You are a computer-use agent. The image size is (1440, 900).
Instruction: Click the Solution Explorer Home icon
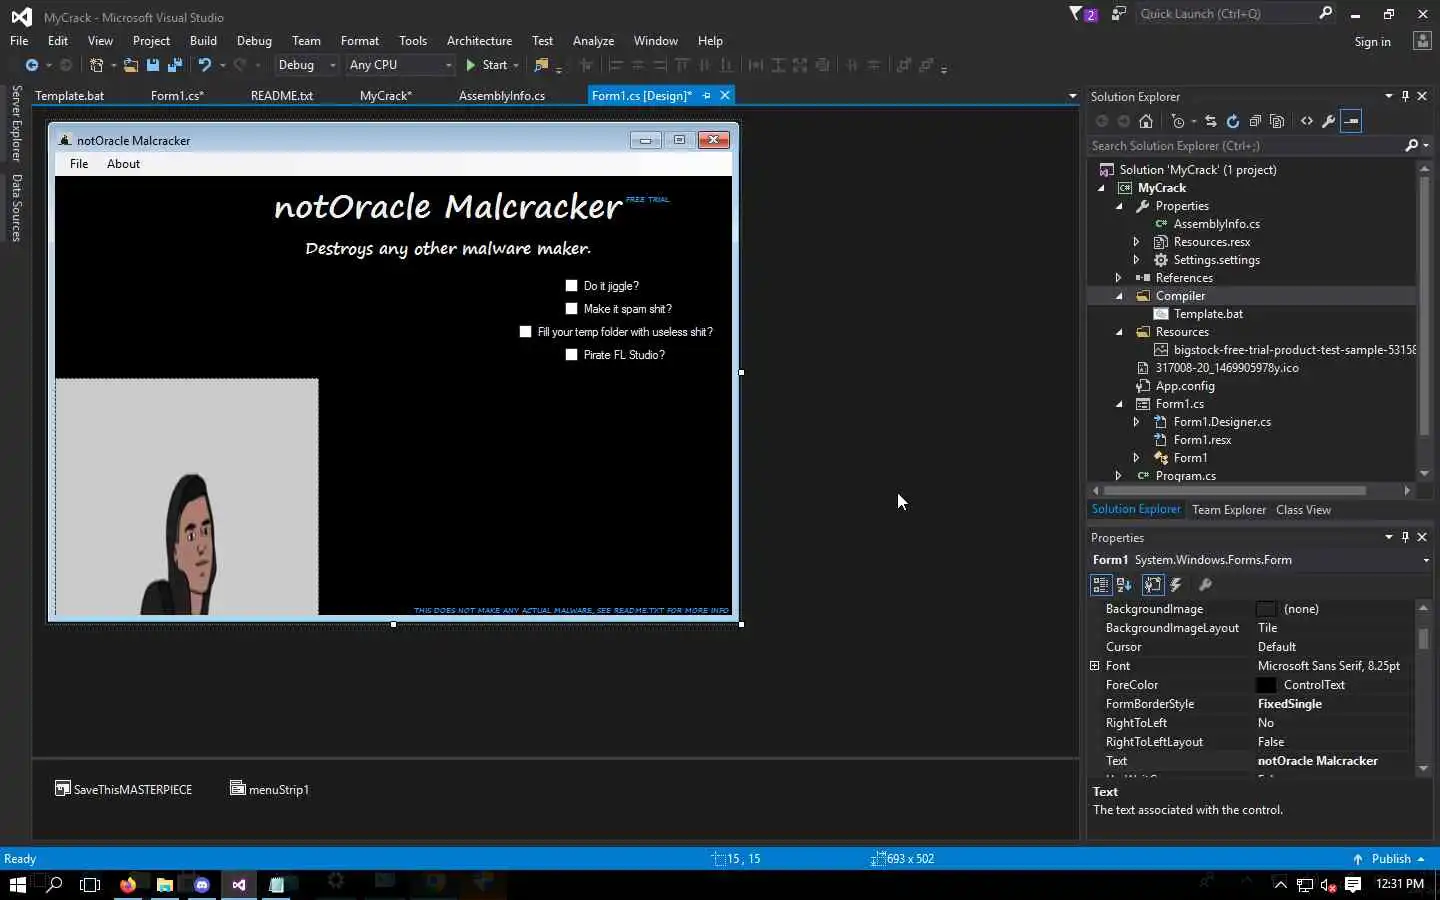pos(1146,121)
